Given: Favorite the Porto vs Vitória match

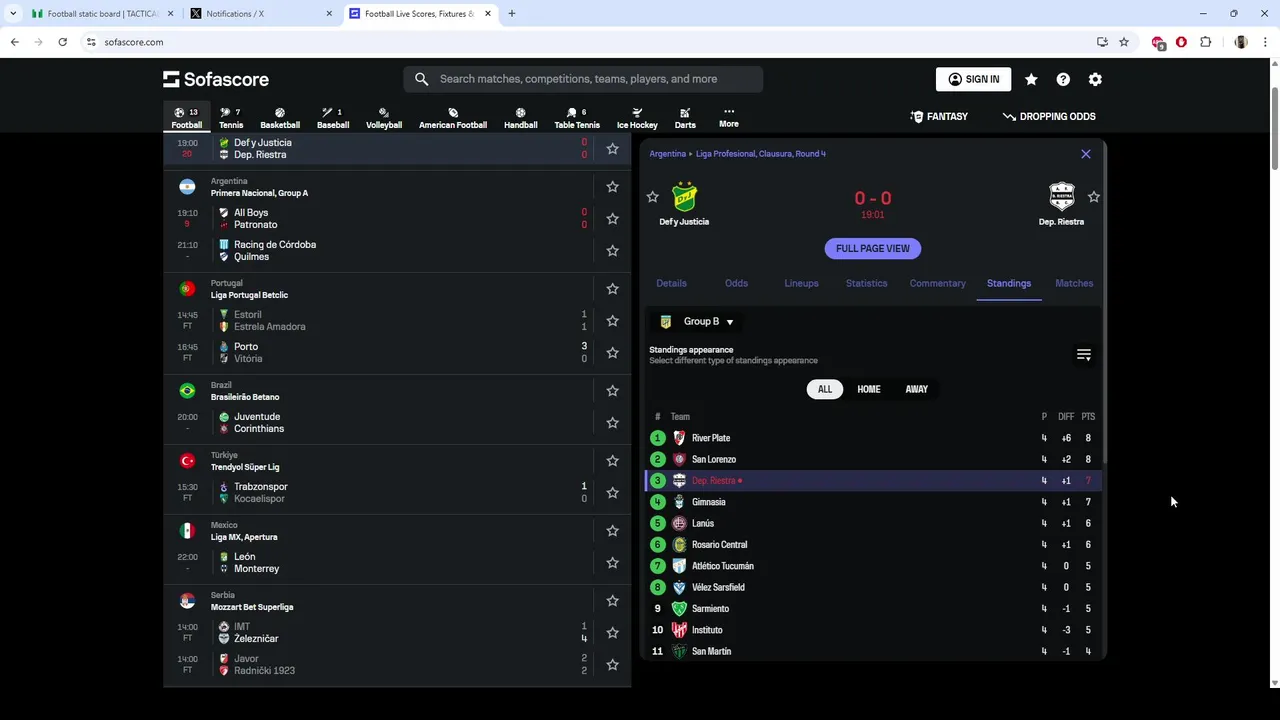Looking at the screenshot, I should (x=612, y=353).
